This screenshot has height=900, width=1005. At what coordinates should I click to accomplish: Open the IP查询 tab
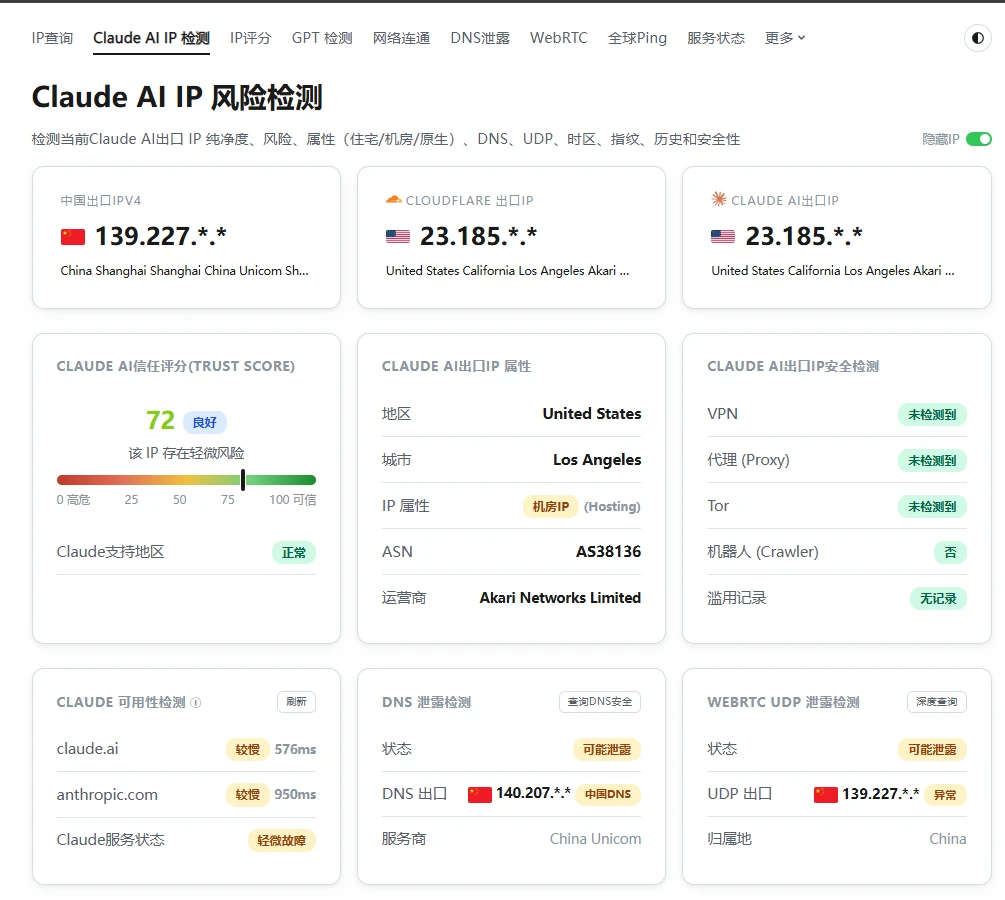[x=53, y=38]
